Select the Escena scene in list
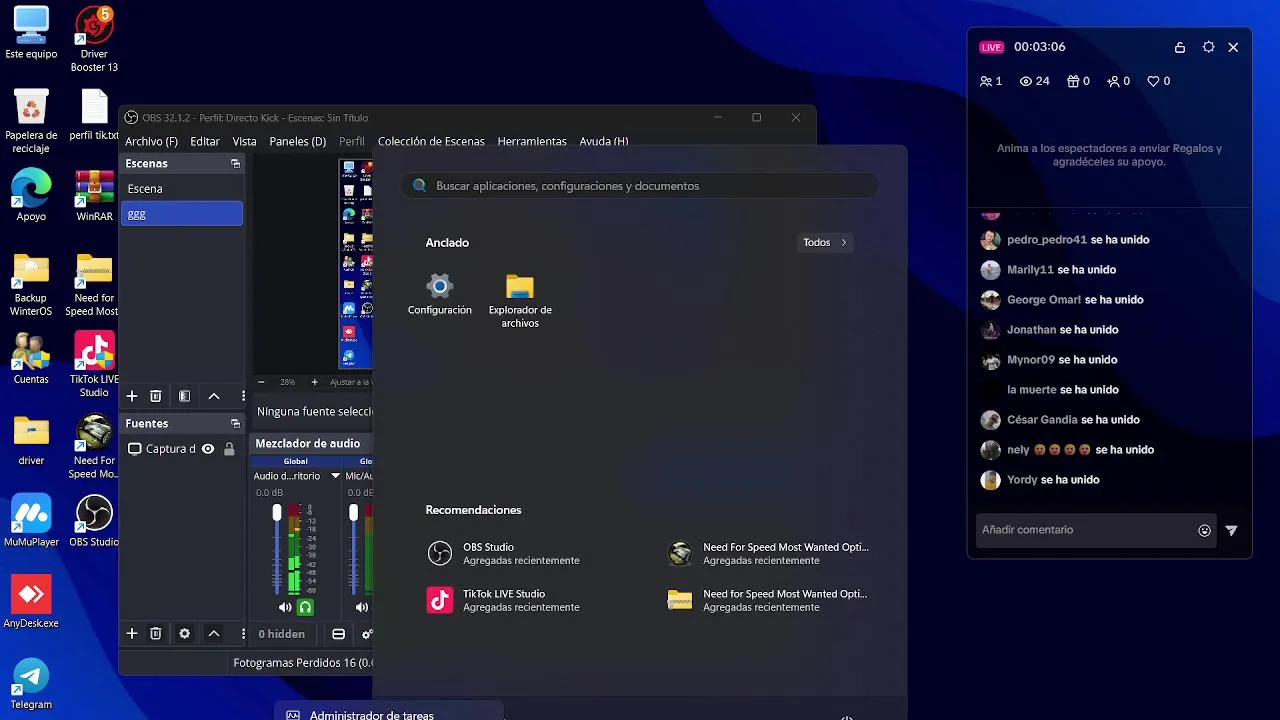Screen dimensions: 1280x720 (x=182, y=189)
